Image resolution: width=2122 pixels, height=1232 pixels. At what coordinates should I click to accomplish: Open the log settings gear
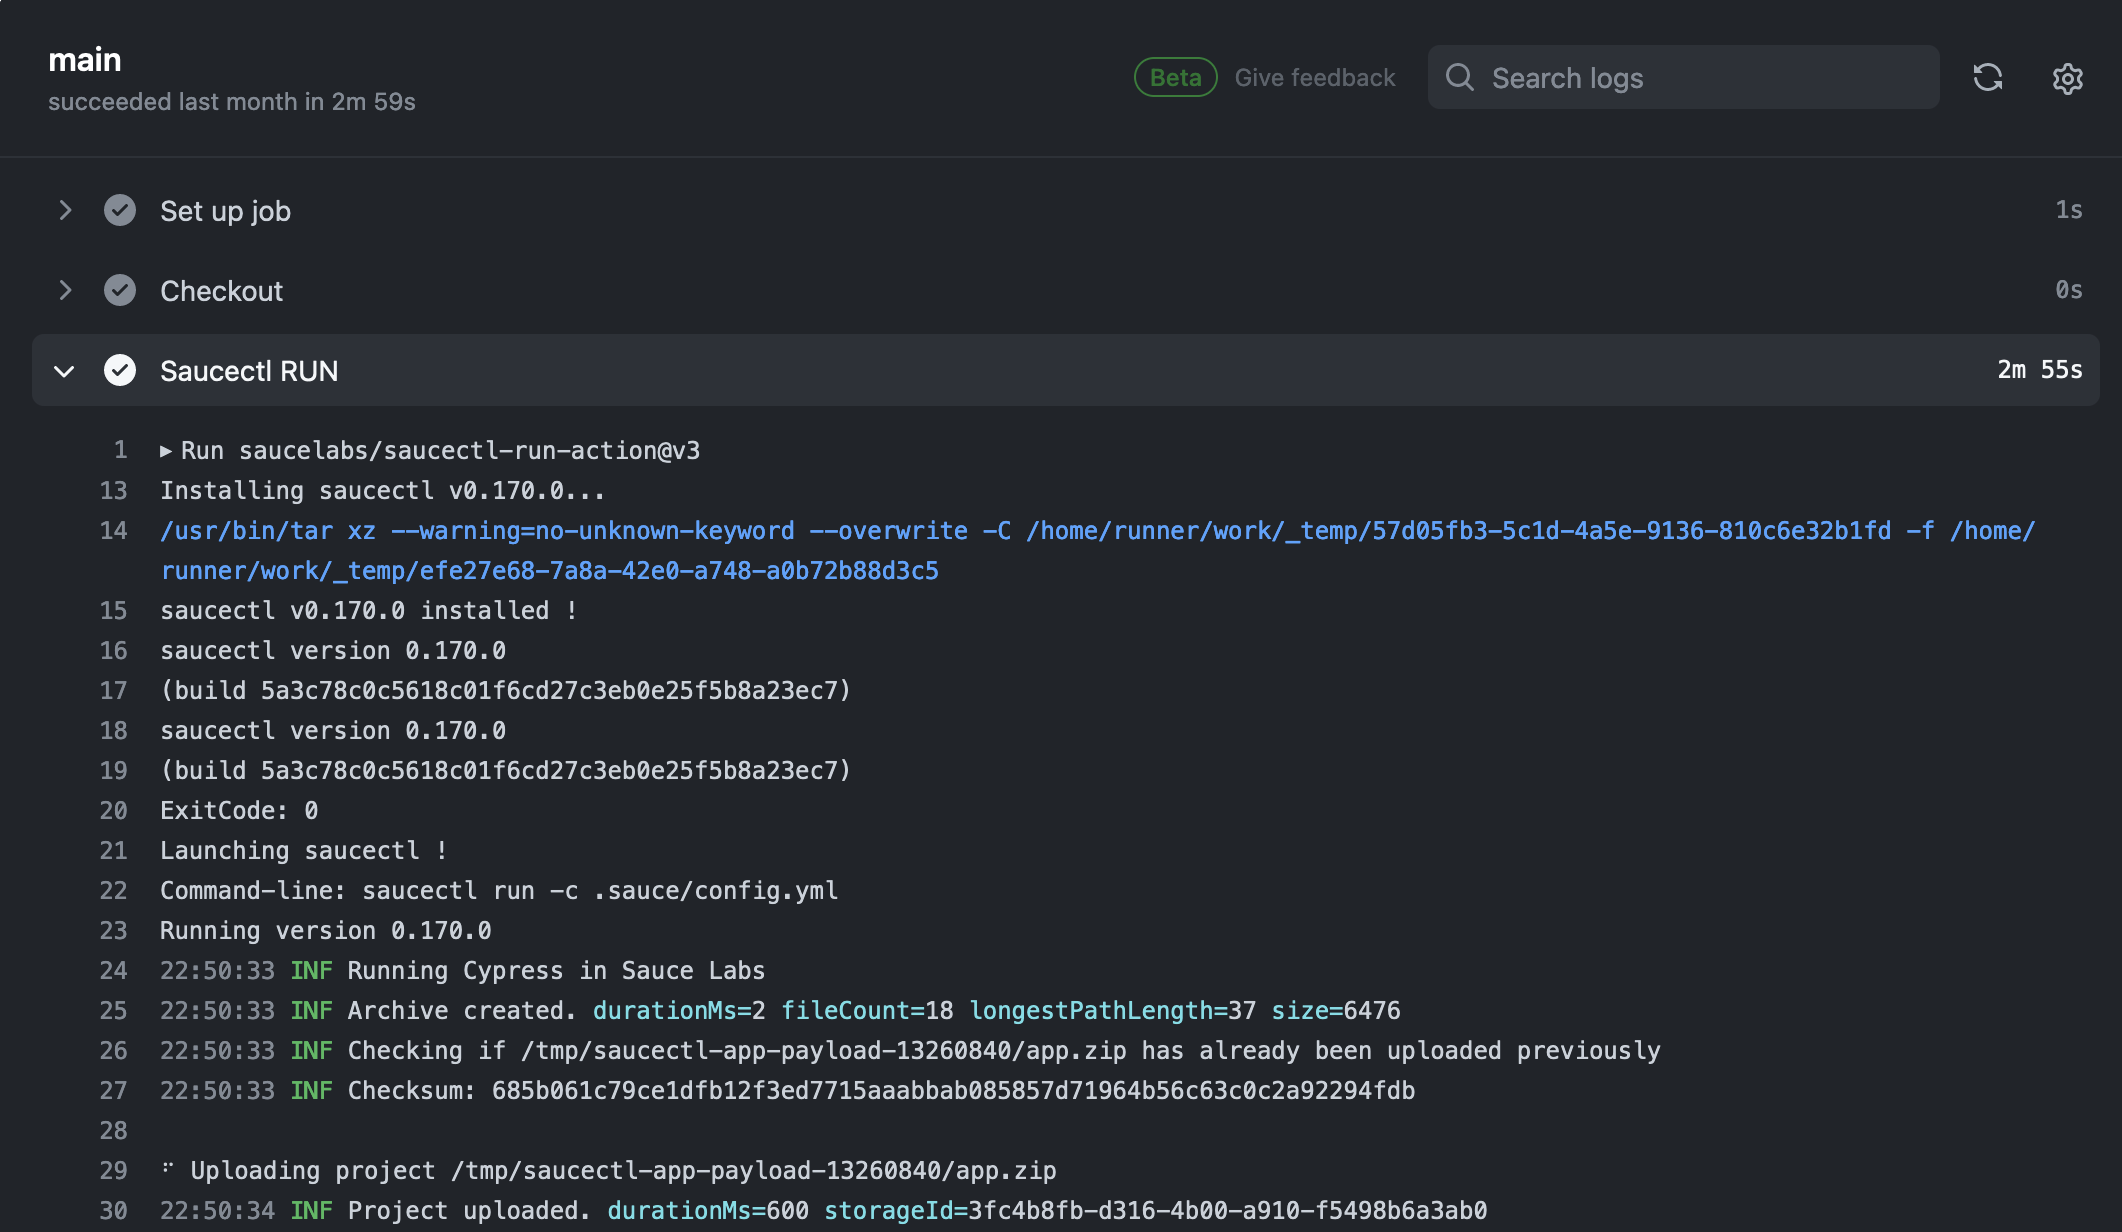pos(2067,79)
